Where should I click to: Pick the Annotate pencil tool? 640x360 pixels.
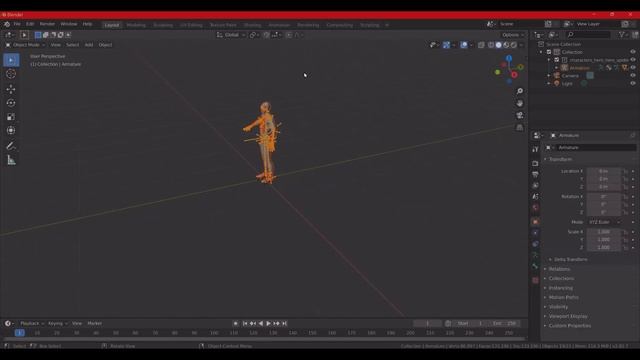[11, 146]
